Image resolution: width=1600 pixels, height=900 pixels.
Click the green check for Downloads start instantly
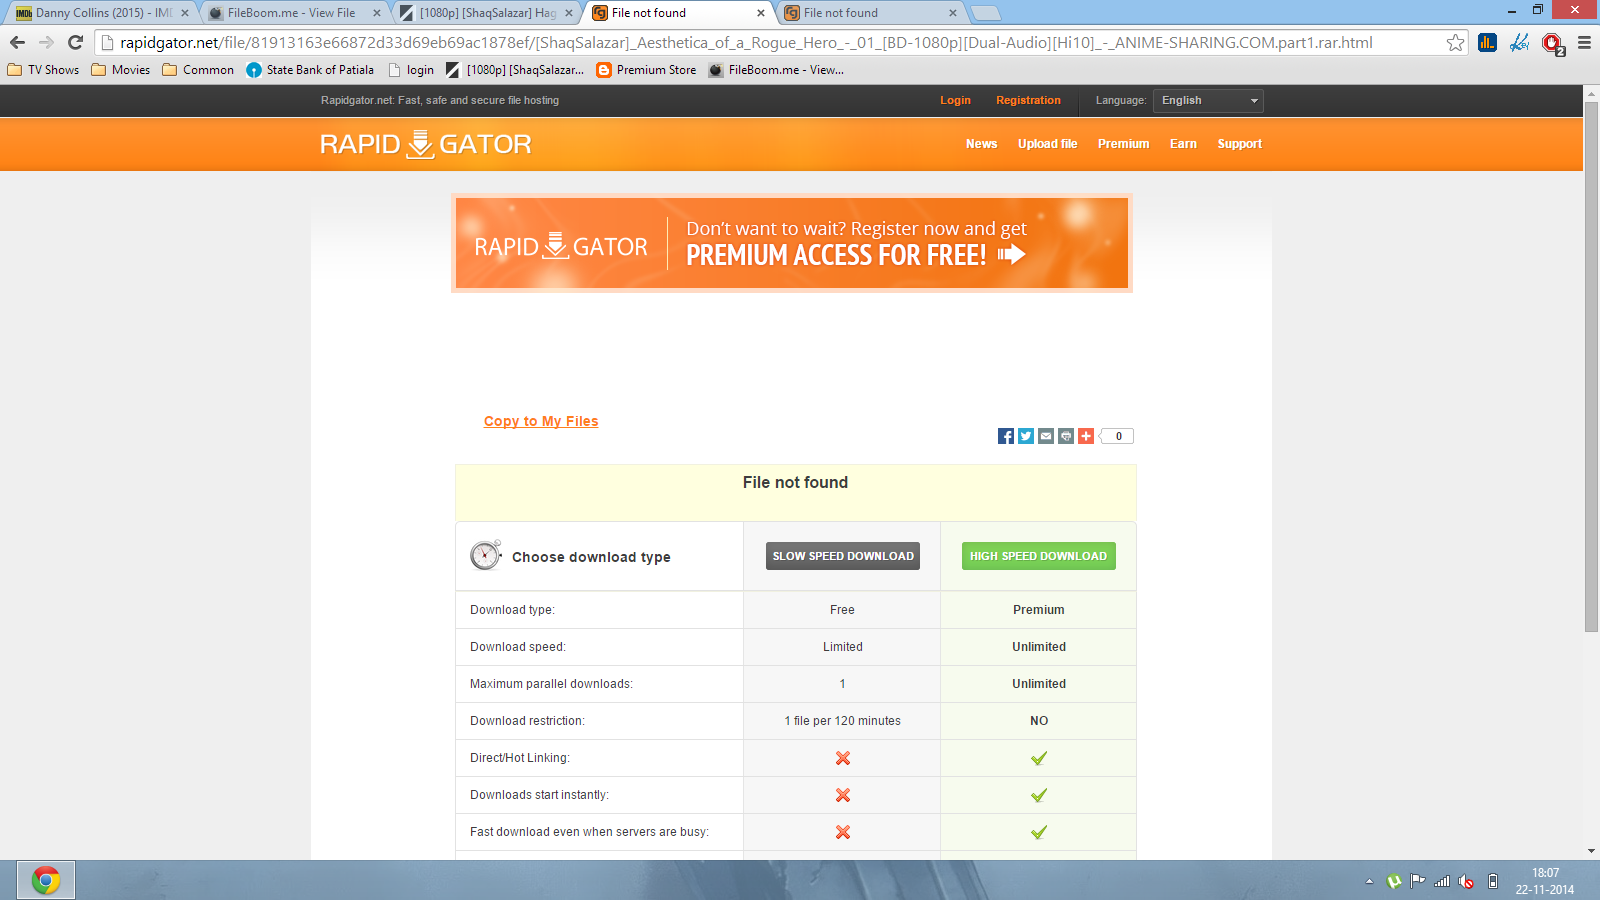1039,795
